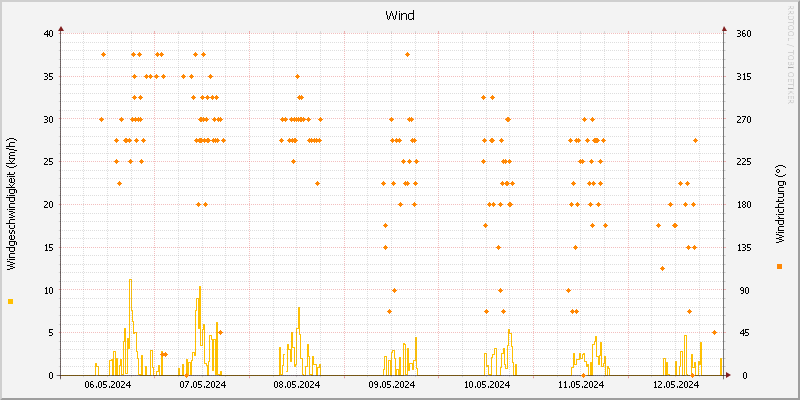Image resolution: width=800 pixels, height=400 pixels.
Task: Click the tallest wind speed peak on 06.05.2024
Action: tap(131, 280)
